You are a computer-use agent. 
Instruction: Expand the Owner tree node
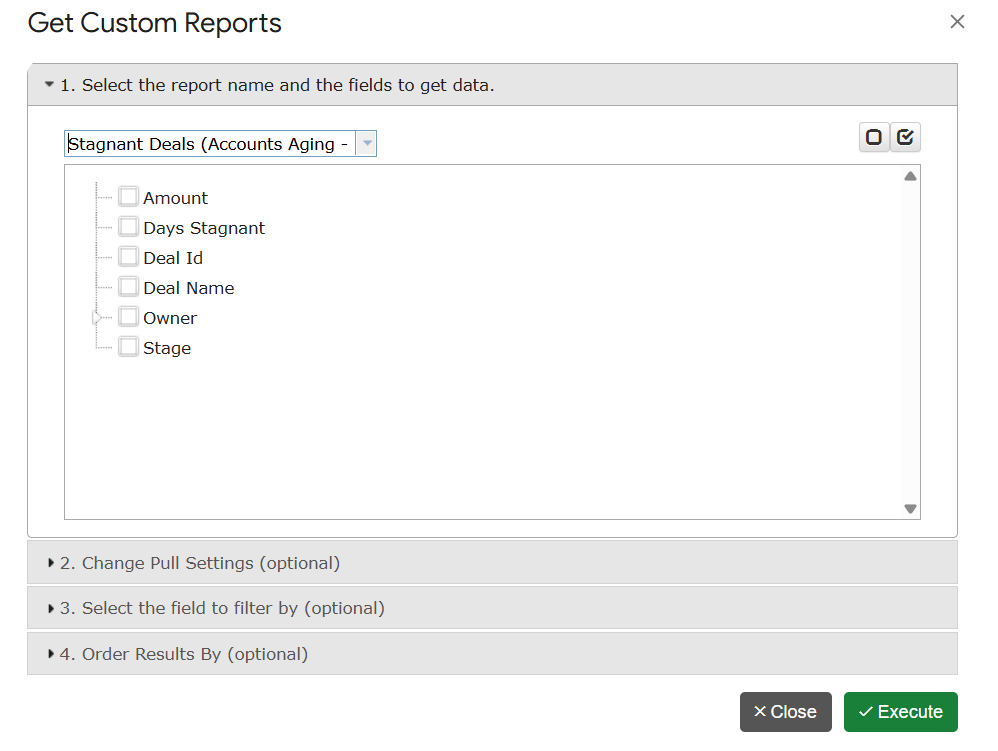pos(97,317)
